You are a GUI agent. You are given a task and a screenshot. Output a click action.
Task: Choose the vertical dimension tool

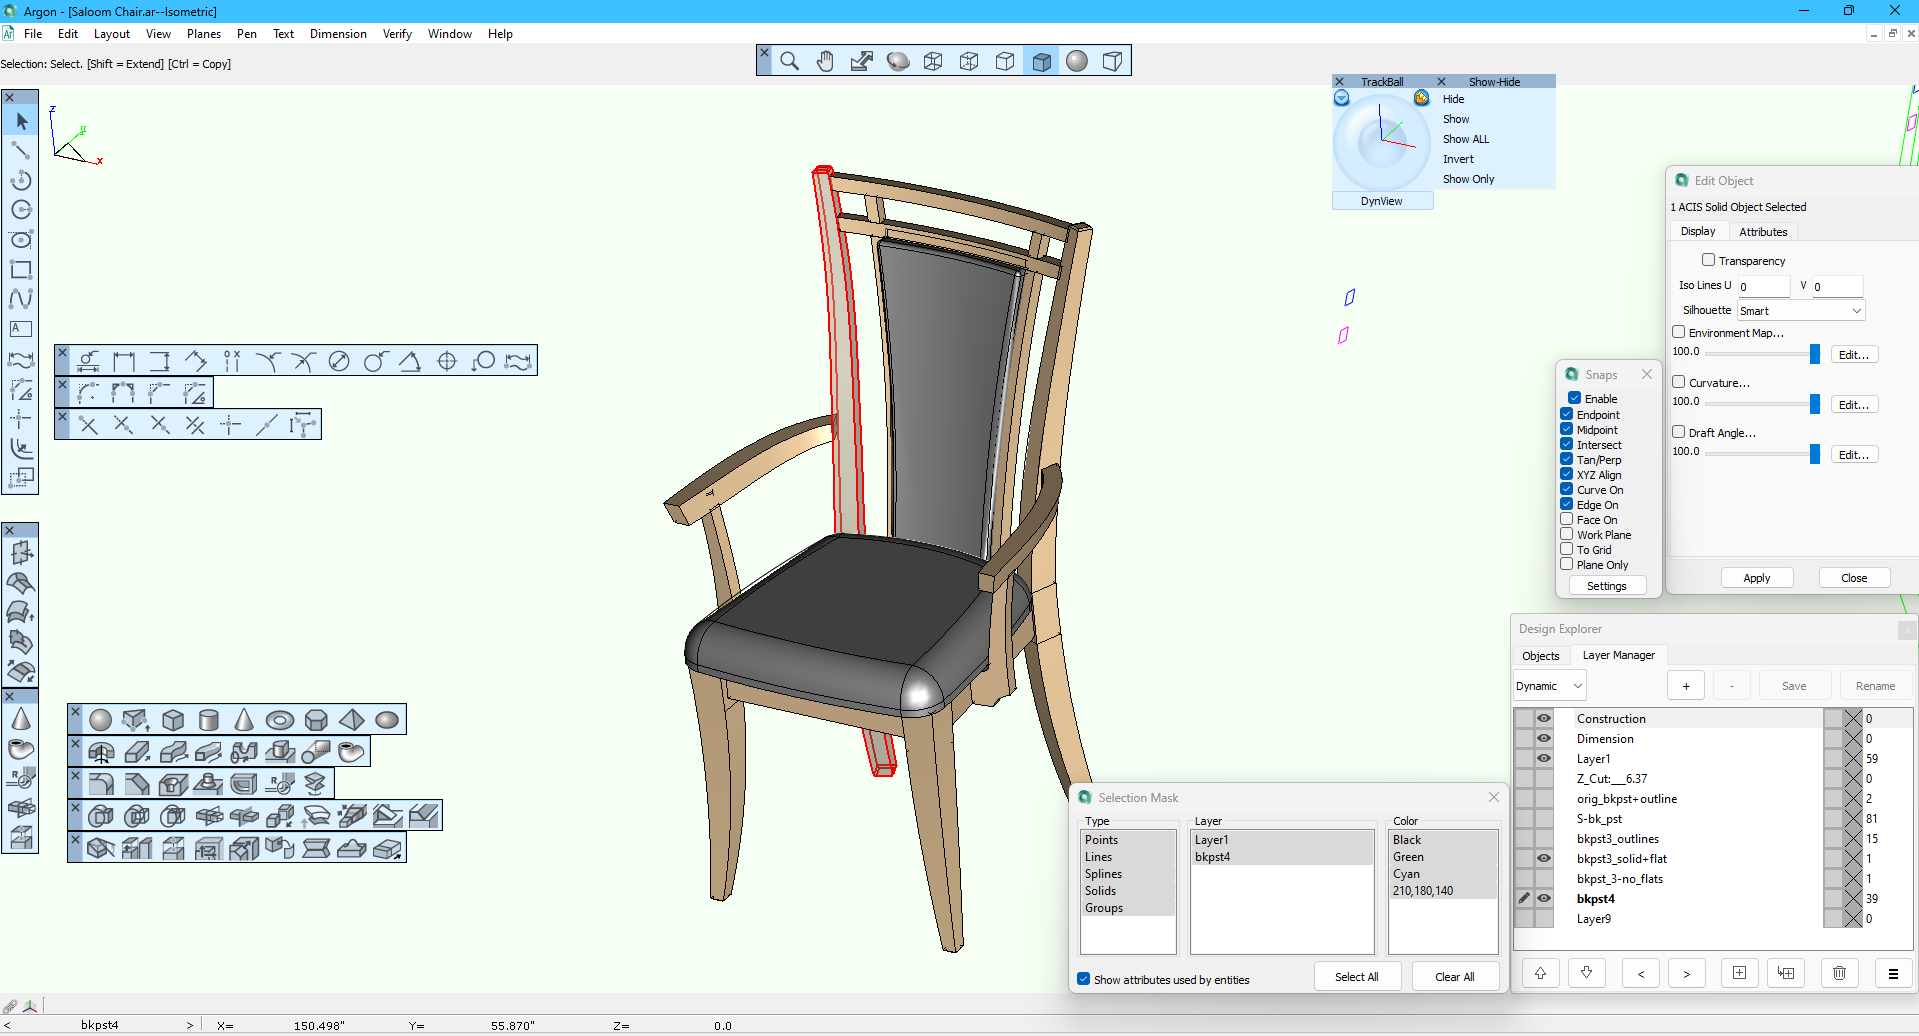tap(160, 361)
